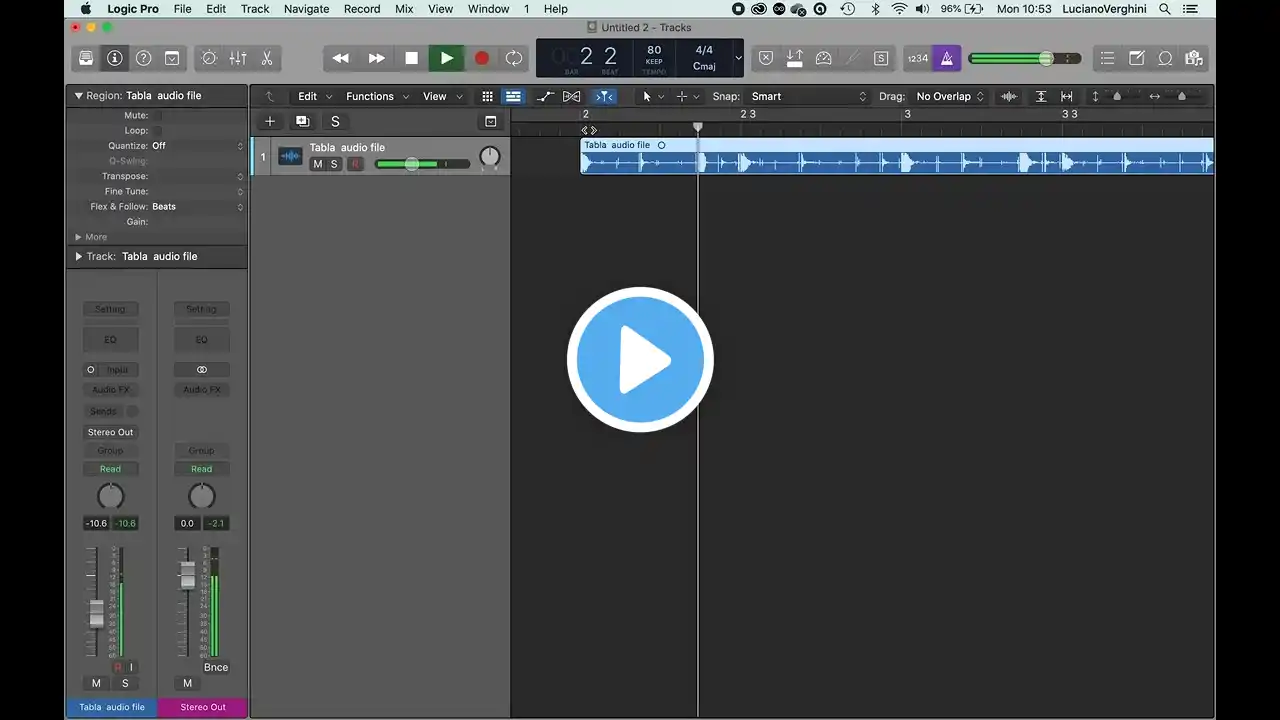Click the Rewind transport button
The height and width of the screenshot is (720, 1280).
341,58
